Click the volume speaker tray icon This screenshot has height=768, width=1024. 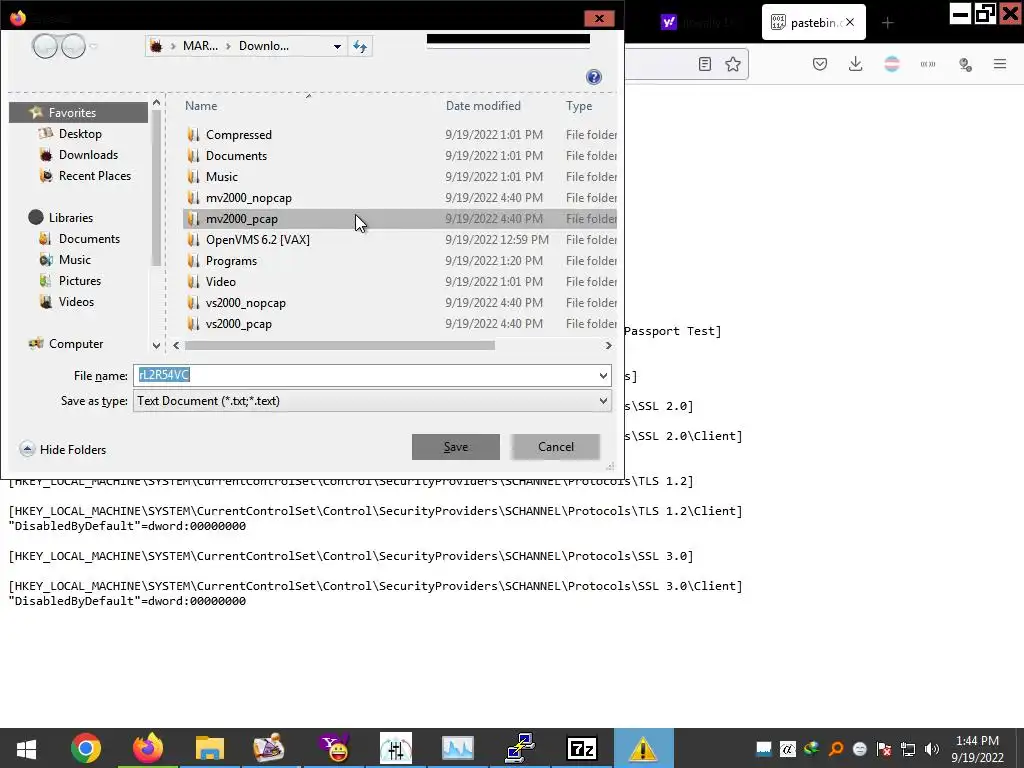(x=932, y=749)
